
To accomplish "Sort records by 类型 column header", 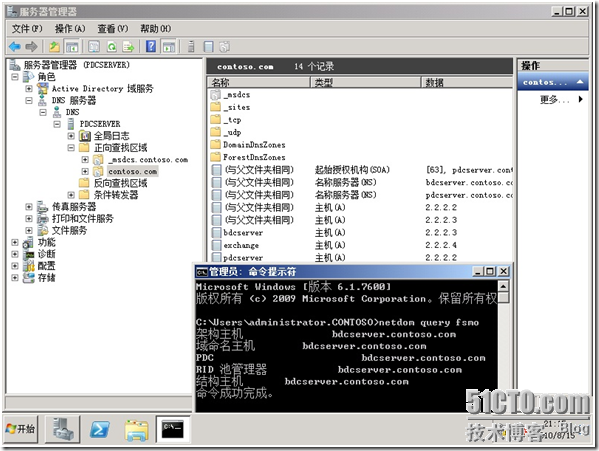I will pyautogui.click(x=366, y=82).
